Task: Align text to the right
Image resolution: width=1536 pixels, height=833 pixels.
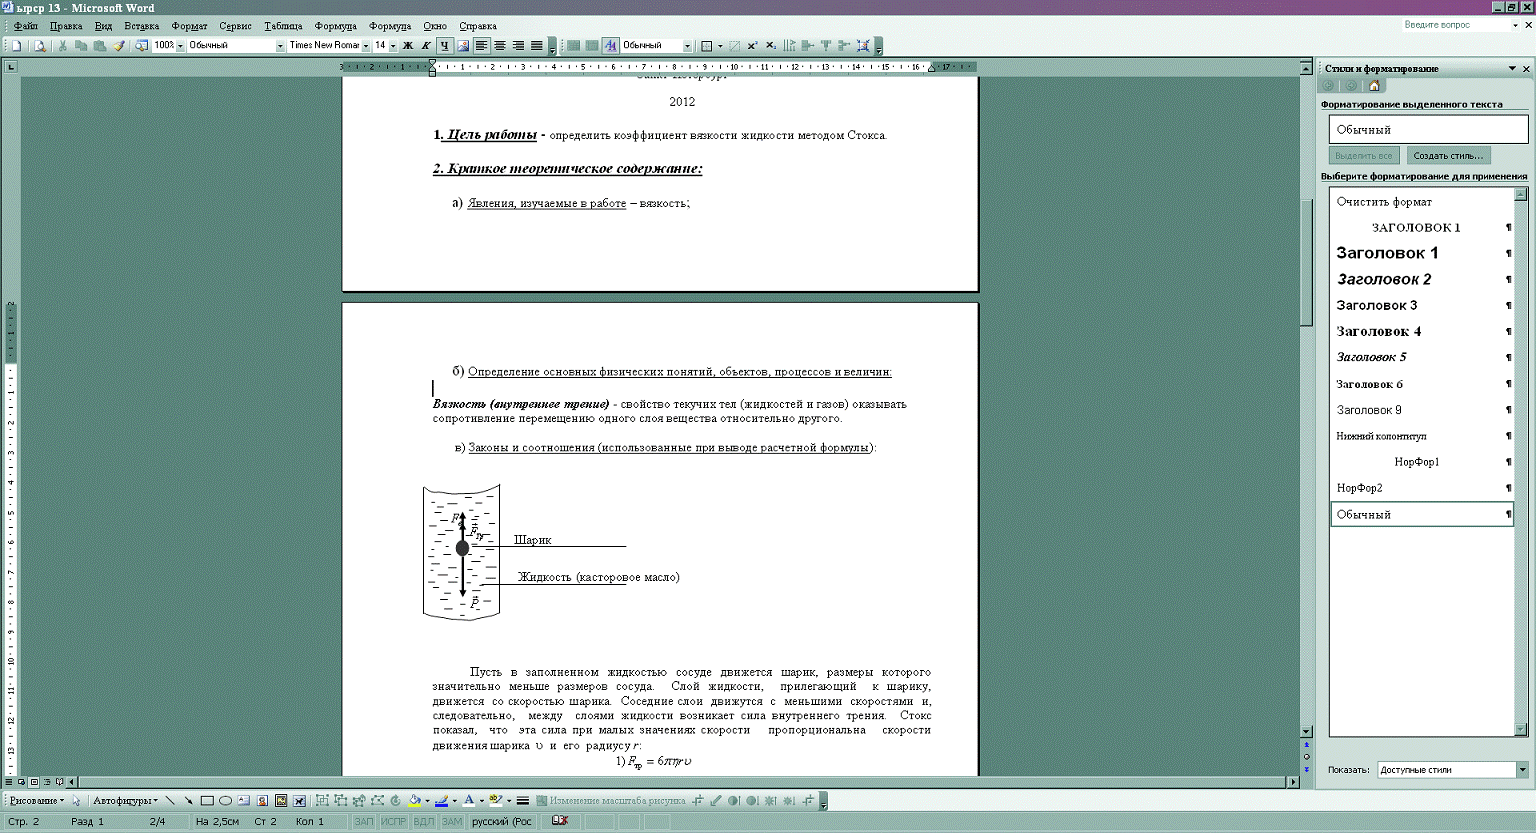Action: click(x=518, y=46)
